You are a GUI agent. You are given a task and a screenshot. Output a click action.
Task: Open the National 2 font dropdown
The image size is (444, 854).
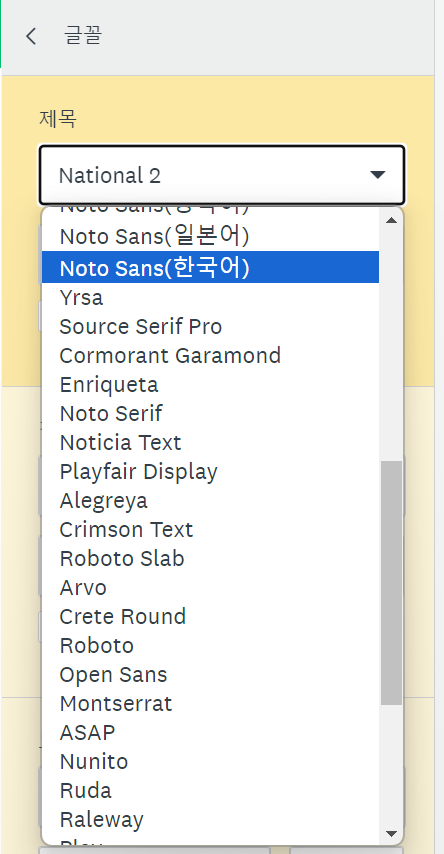[x=222, y=175]
